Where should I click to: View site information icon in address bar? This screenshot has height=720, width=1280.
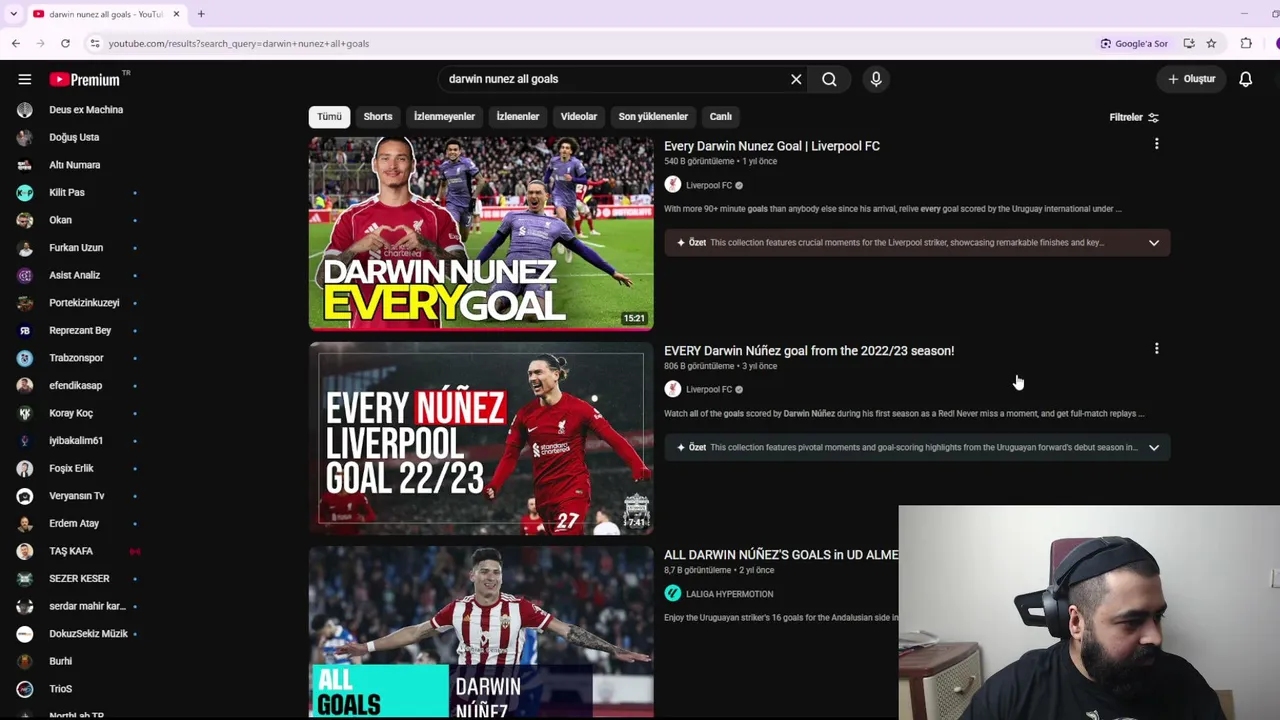95,43
